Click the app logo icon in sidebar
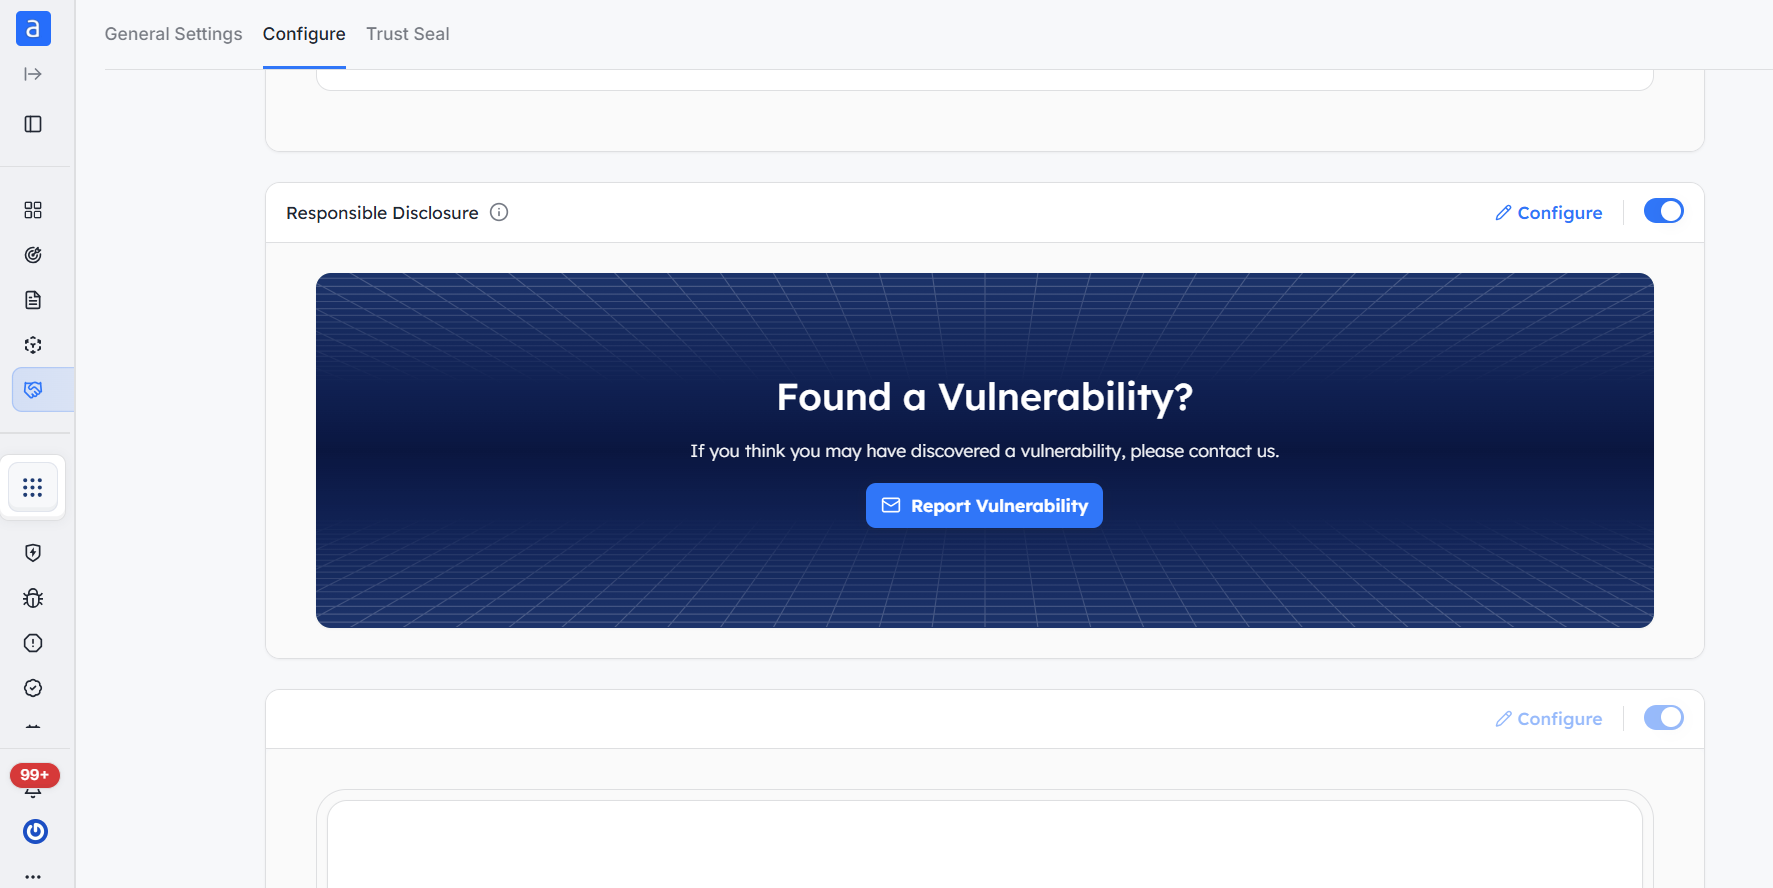The height and width of the screenshot is (888, 1773). [33, 29]
